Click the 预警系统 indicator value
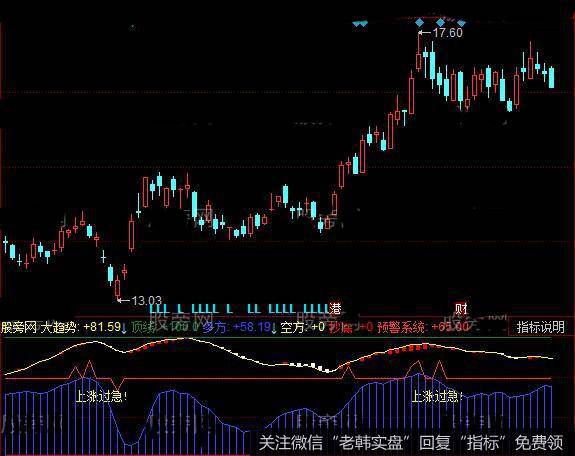 pos(423,327)
